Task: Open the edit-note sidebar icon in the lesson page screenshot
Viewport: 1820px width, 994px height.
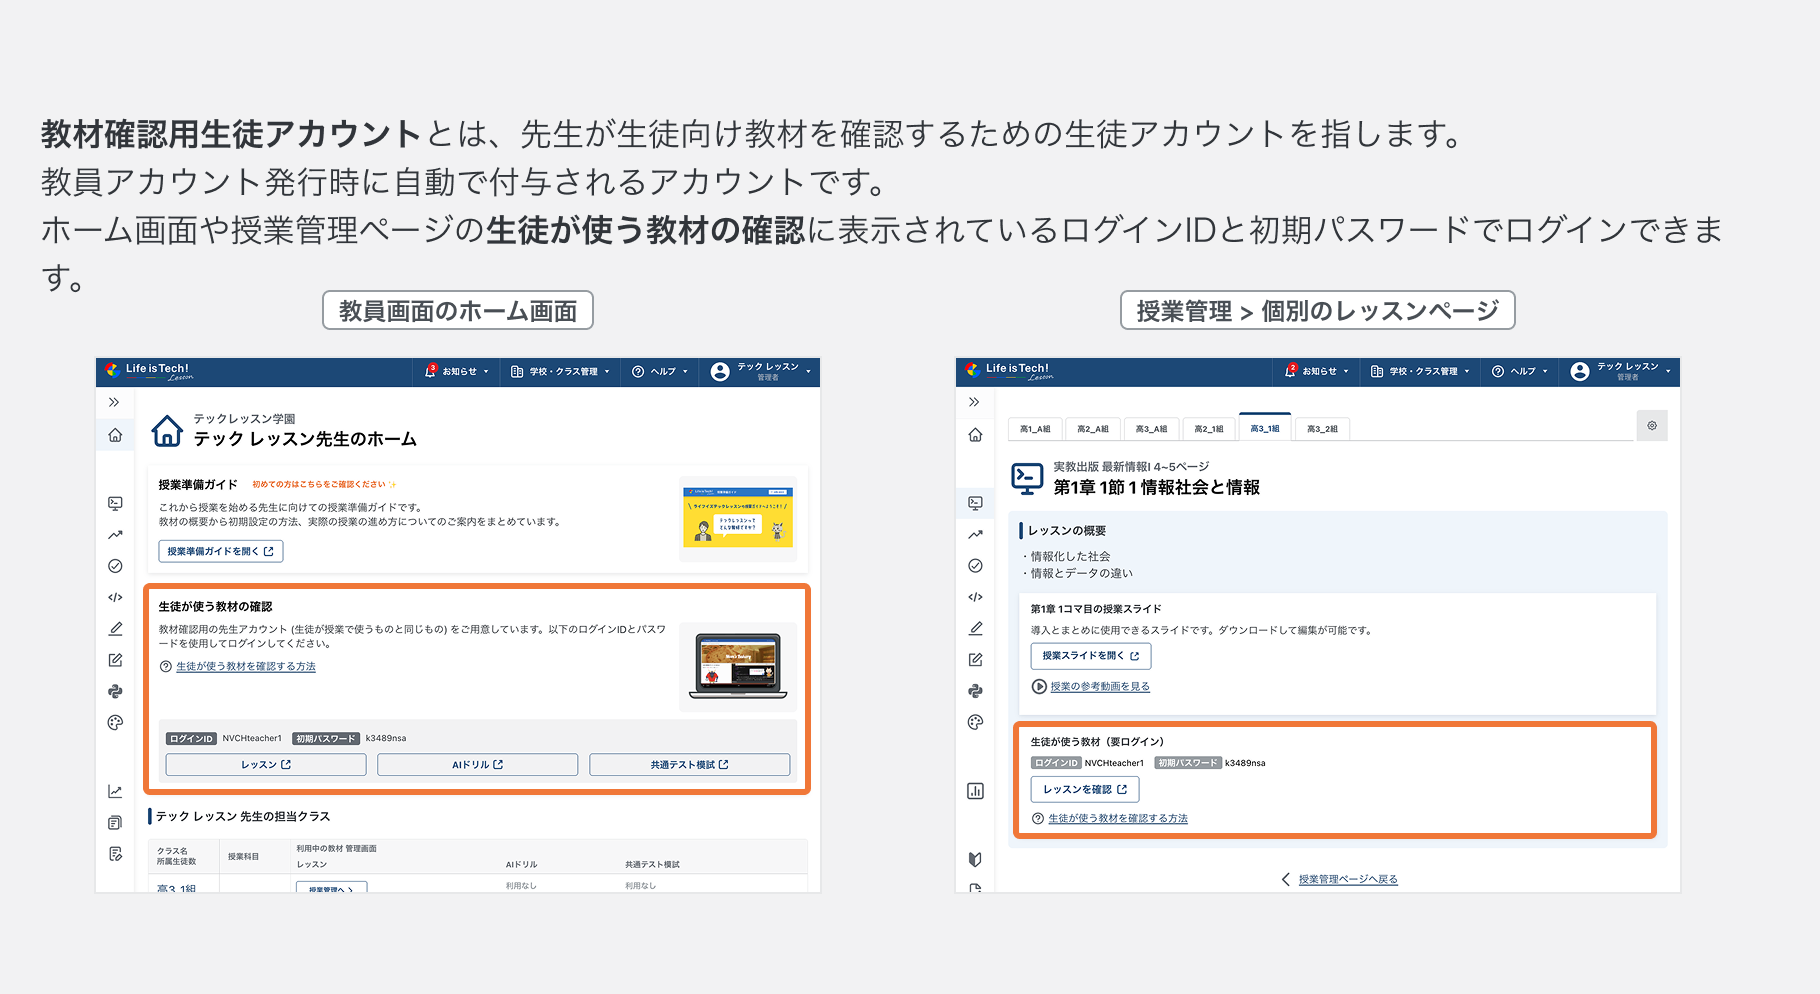Action: click(975, 660)
